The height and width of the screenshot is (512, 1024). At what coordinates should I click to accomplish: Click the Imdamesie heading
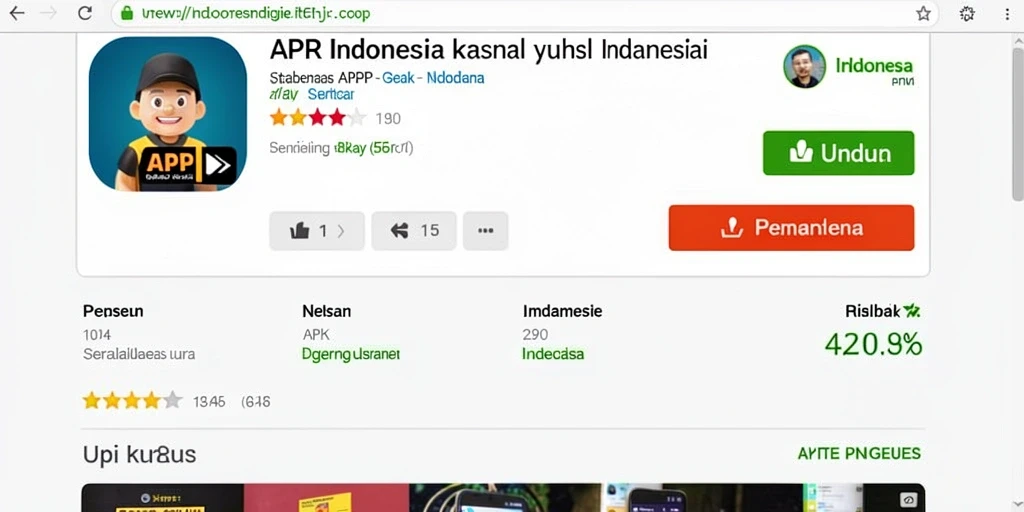(x=562, y=311)
